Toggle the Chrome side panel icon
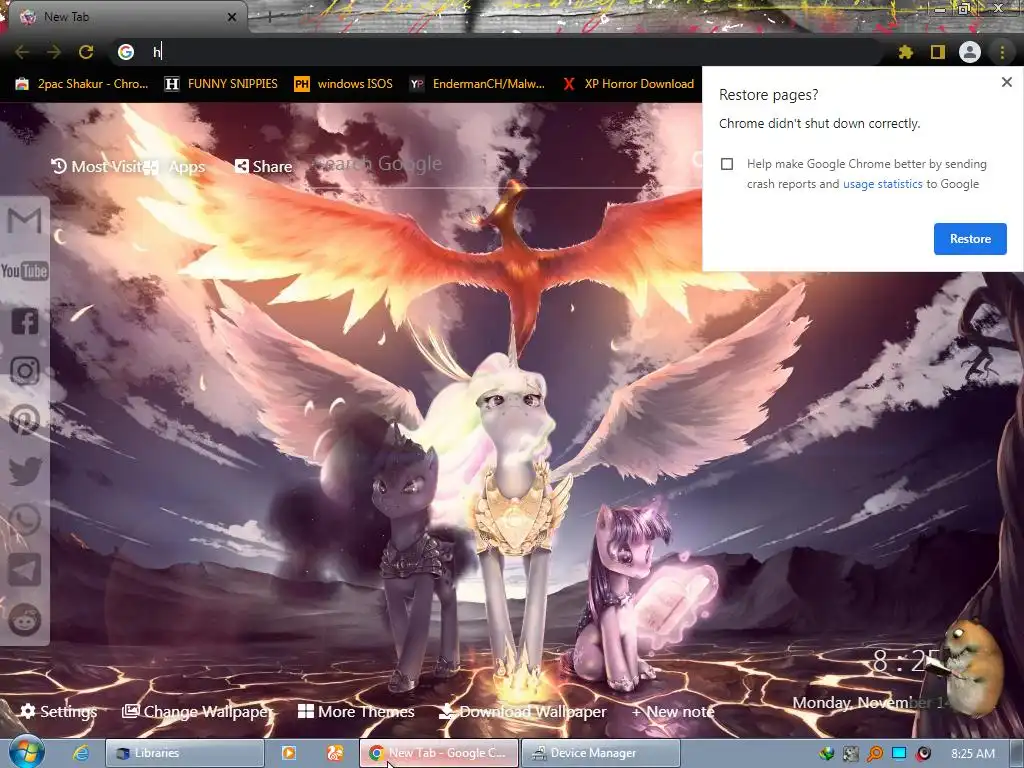Image resolution: width=1024 pixels, height=768 pixels. tap(938, 52)
